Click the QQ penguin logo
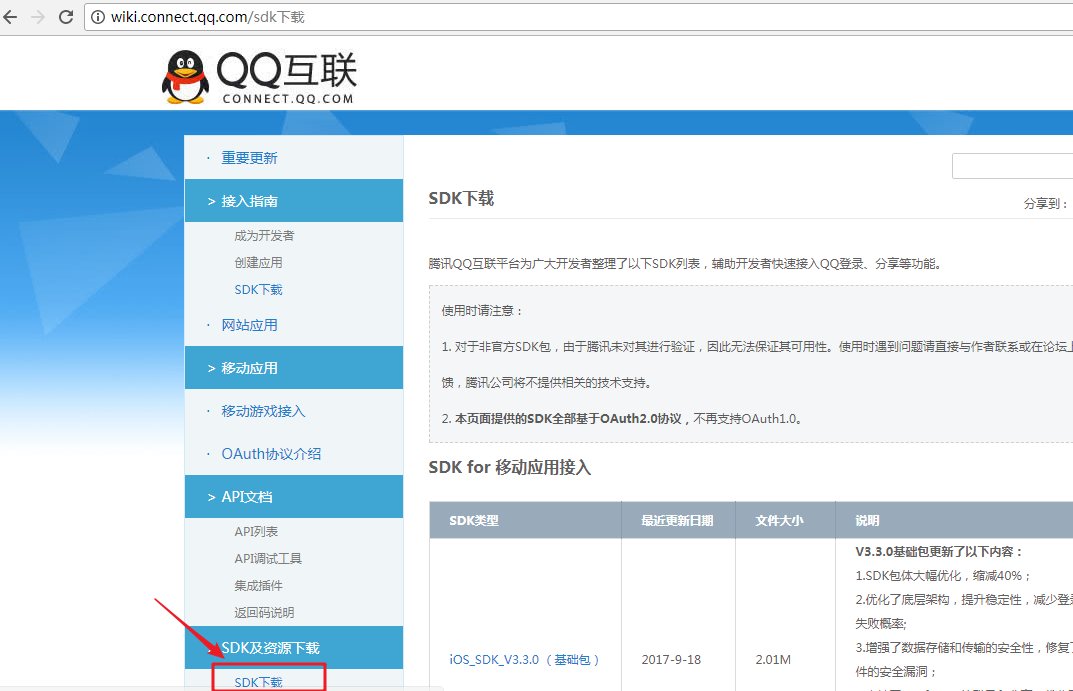 point(184,77)
